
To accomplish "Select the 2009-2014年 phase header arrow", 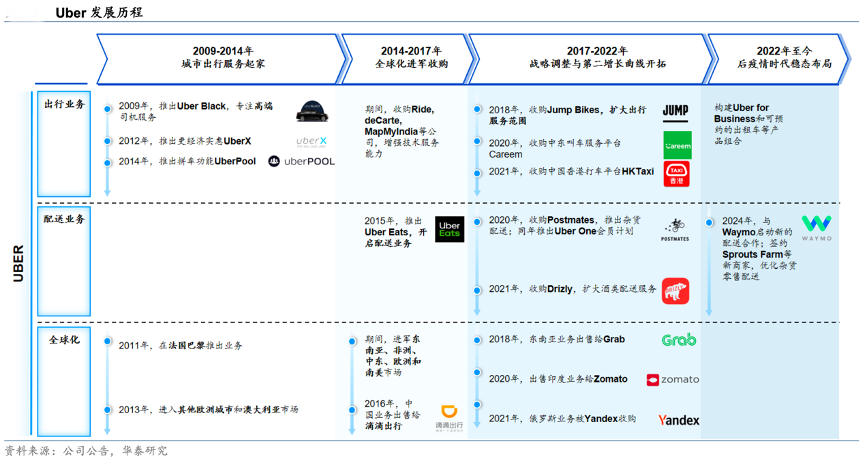I will point(222,57).
